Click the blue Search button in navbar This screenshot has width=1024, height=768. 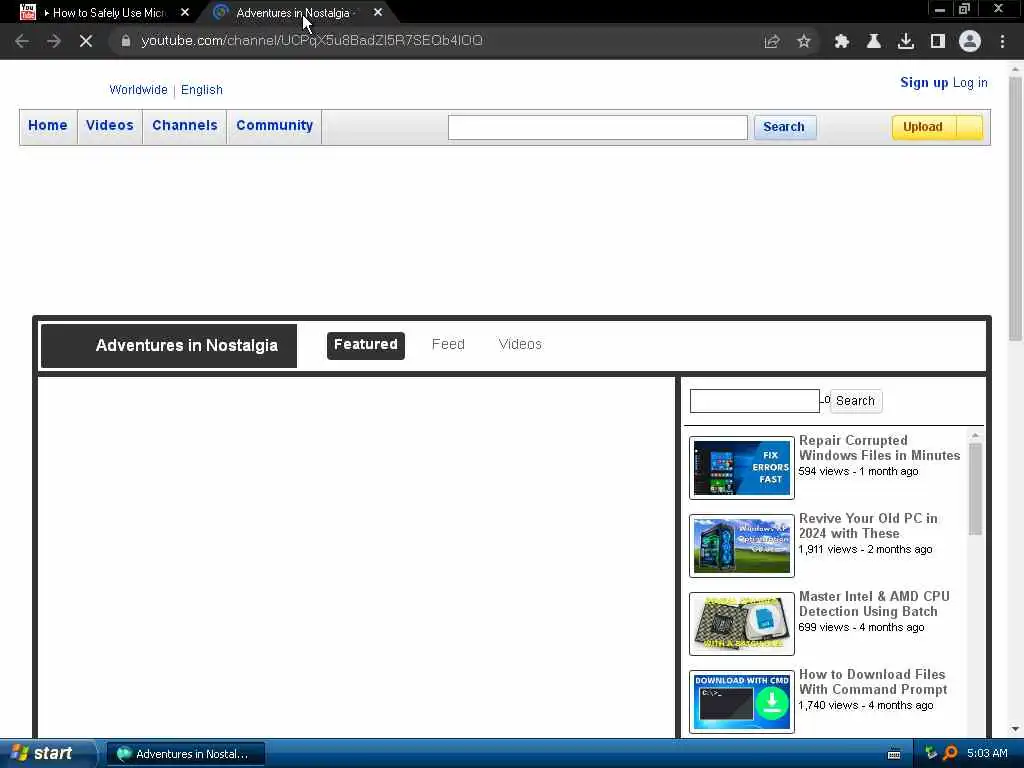pos(784,127)
